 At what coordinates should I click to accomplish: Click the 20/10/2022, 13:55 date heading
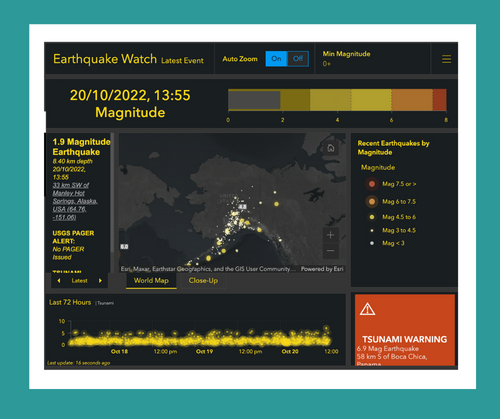(130, 95)
